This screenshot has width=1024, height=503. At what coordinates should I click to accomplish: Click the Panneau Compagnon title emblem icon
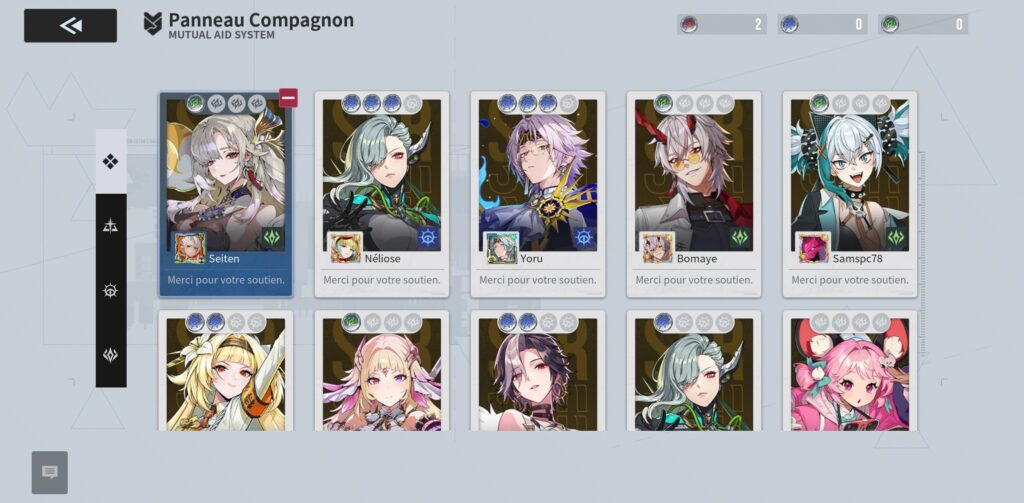(x=153, y=24)
